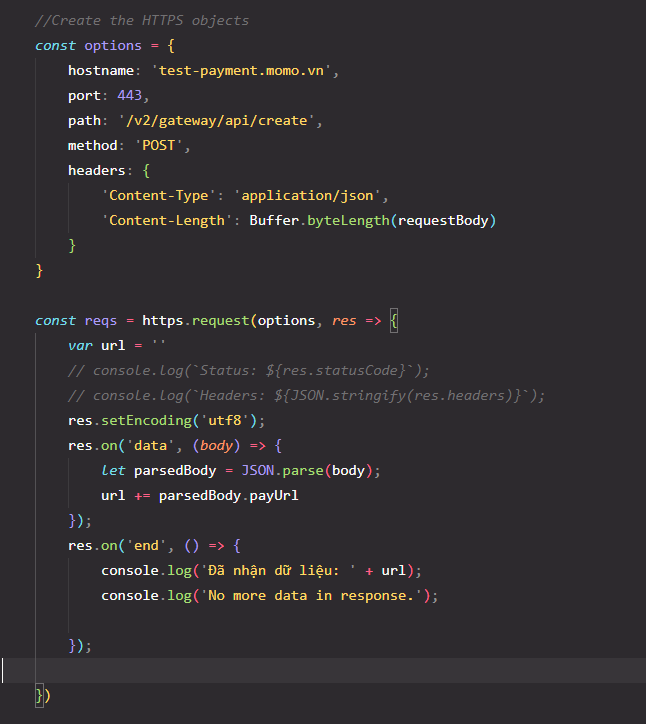Click the 'options' variable in const declaration
The image size is (646, 724).
113,46
